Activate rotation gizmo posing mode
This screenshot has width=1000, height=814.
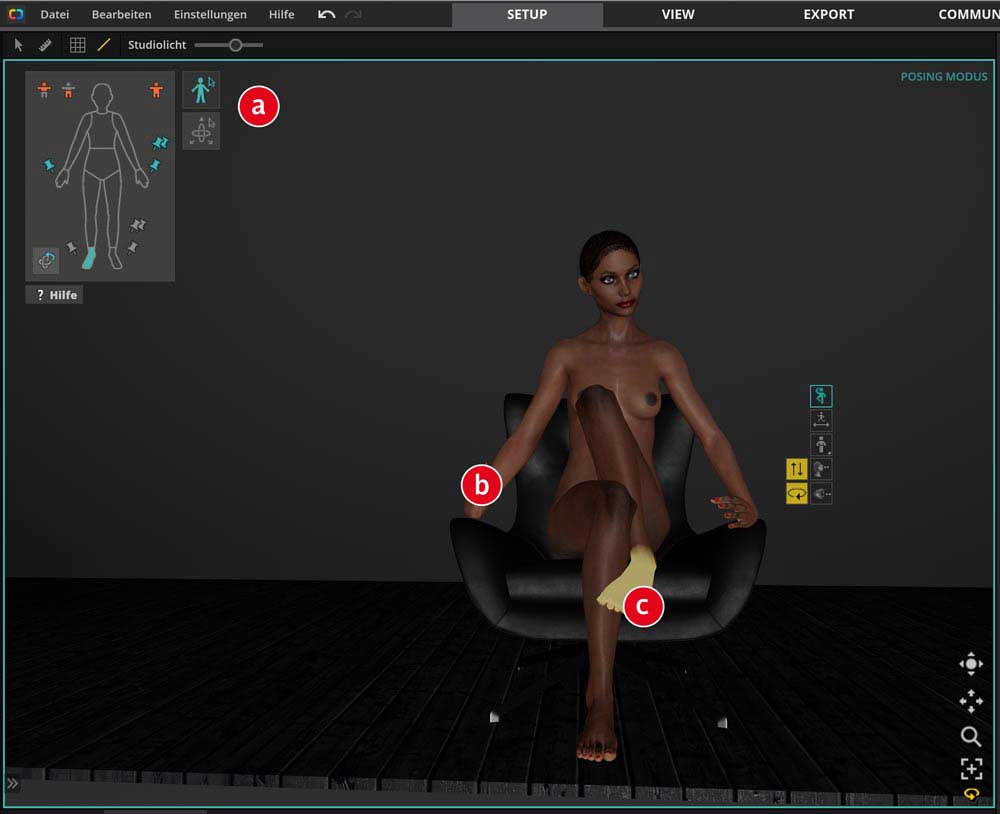pyautogui.click(x=202, y=131)
